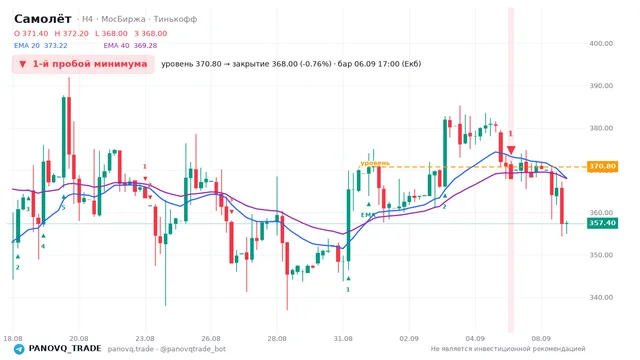Click the green EMA crossover label on chart
640x360 pixels.
coord(368,215)
